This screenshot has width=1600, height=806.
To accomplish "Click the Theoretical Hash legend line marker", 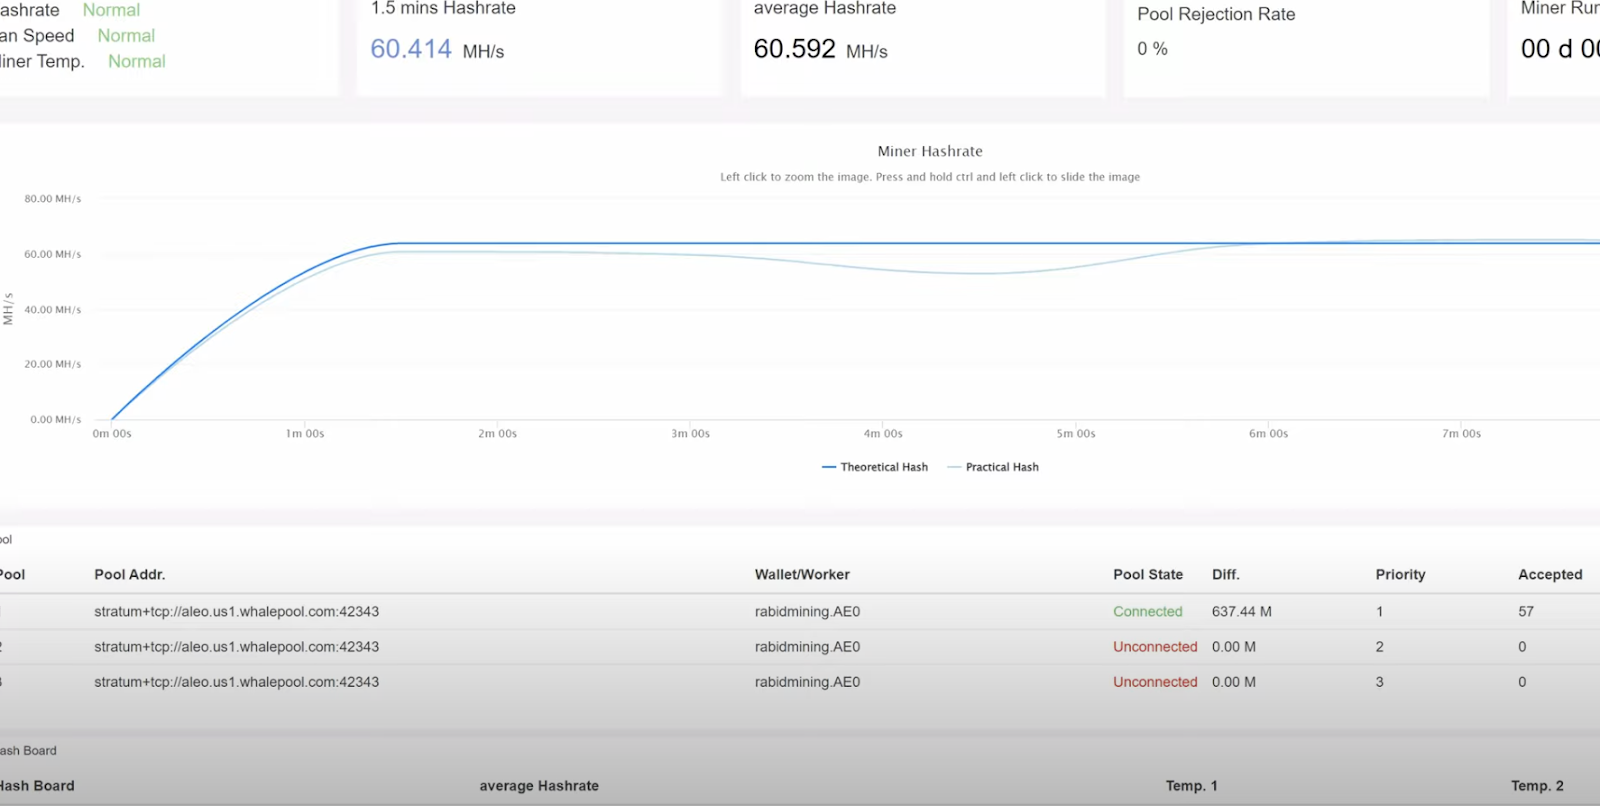I will pos(829,467).
